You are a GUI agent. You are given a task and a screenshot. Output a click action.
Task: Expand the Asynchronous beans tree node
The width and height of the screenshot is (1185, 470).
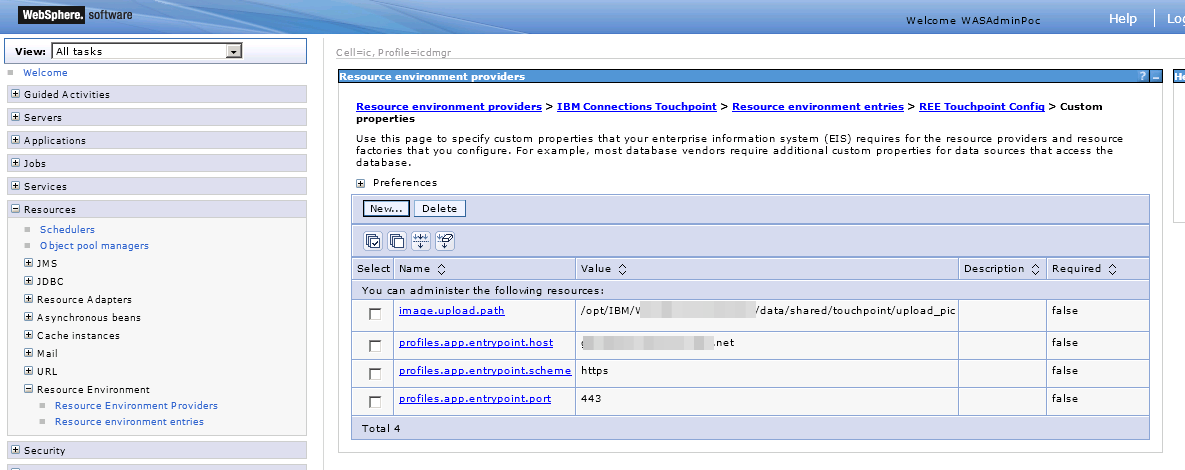[29, 317]
